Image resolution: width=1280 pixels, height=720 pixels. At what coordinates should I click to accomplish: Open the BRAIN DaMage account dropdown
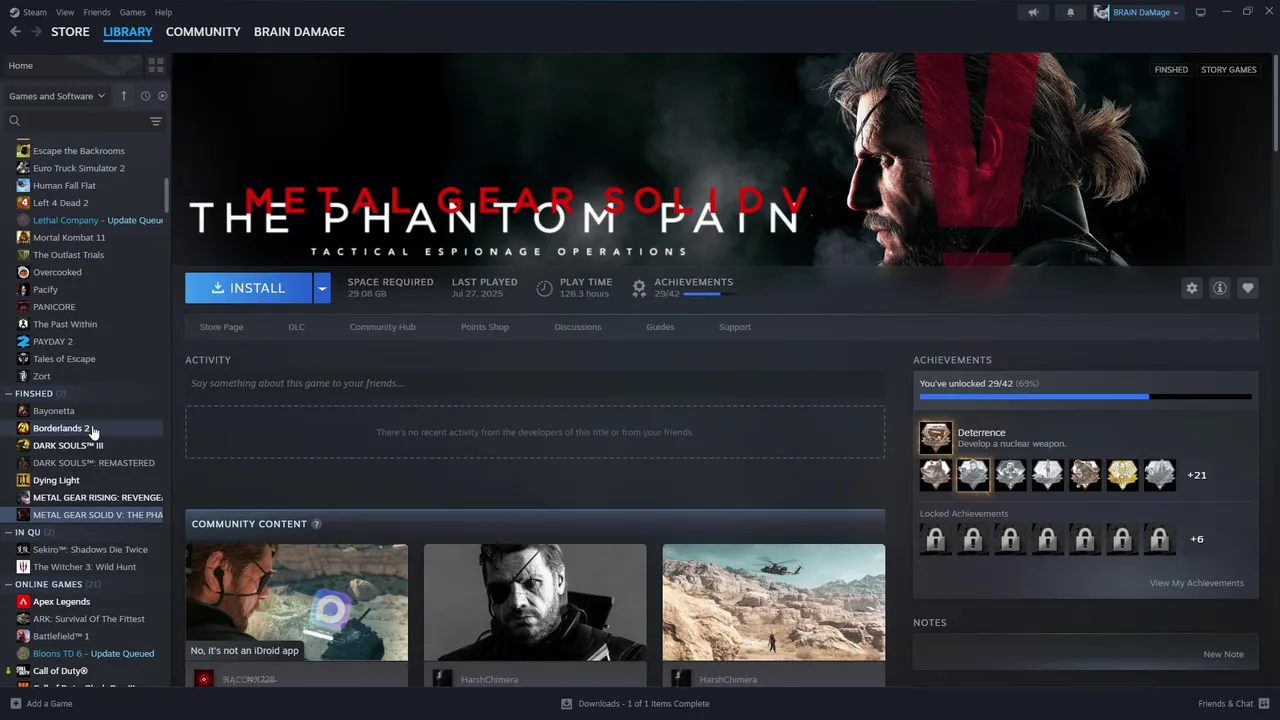pyautogui.click(x=1137, y=12)
